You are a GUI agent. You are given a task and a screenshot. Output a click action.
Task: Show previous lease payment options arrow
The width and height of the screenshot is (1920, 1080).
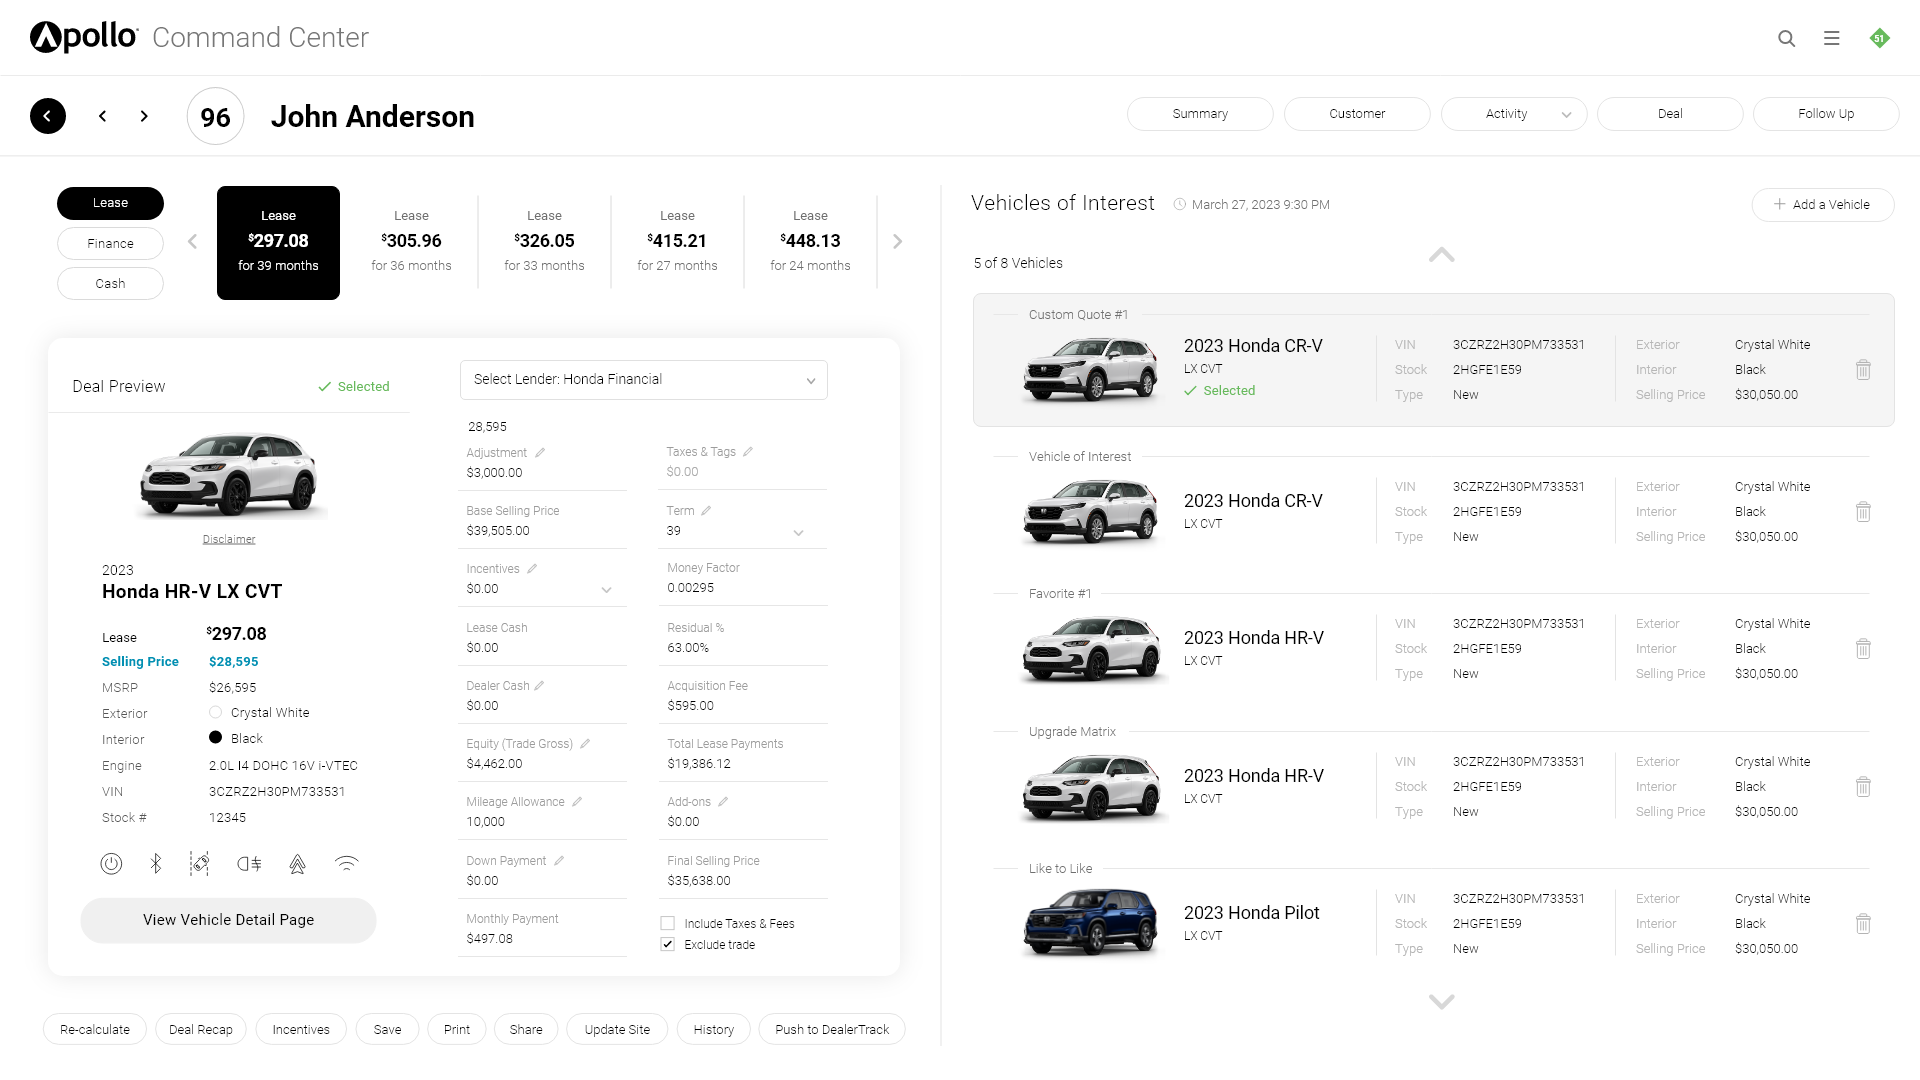click(192, 241)
